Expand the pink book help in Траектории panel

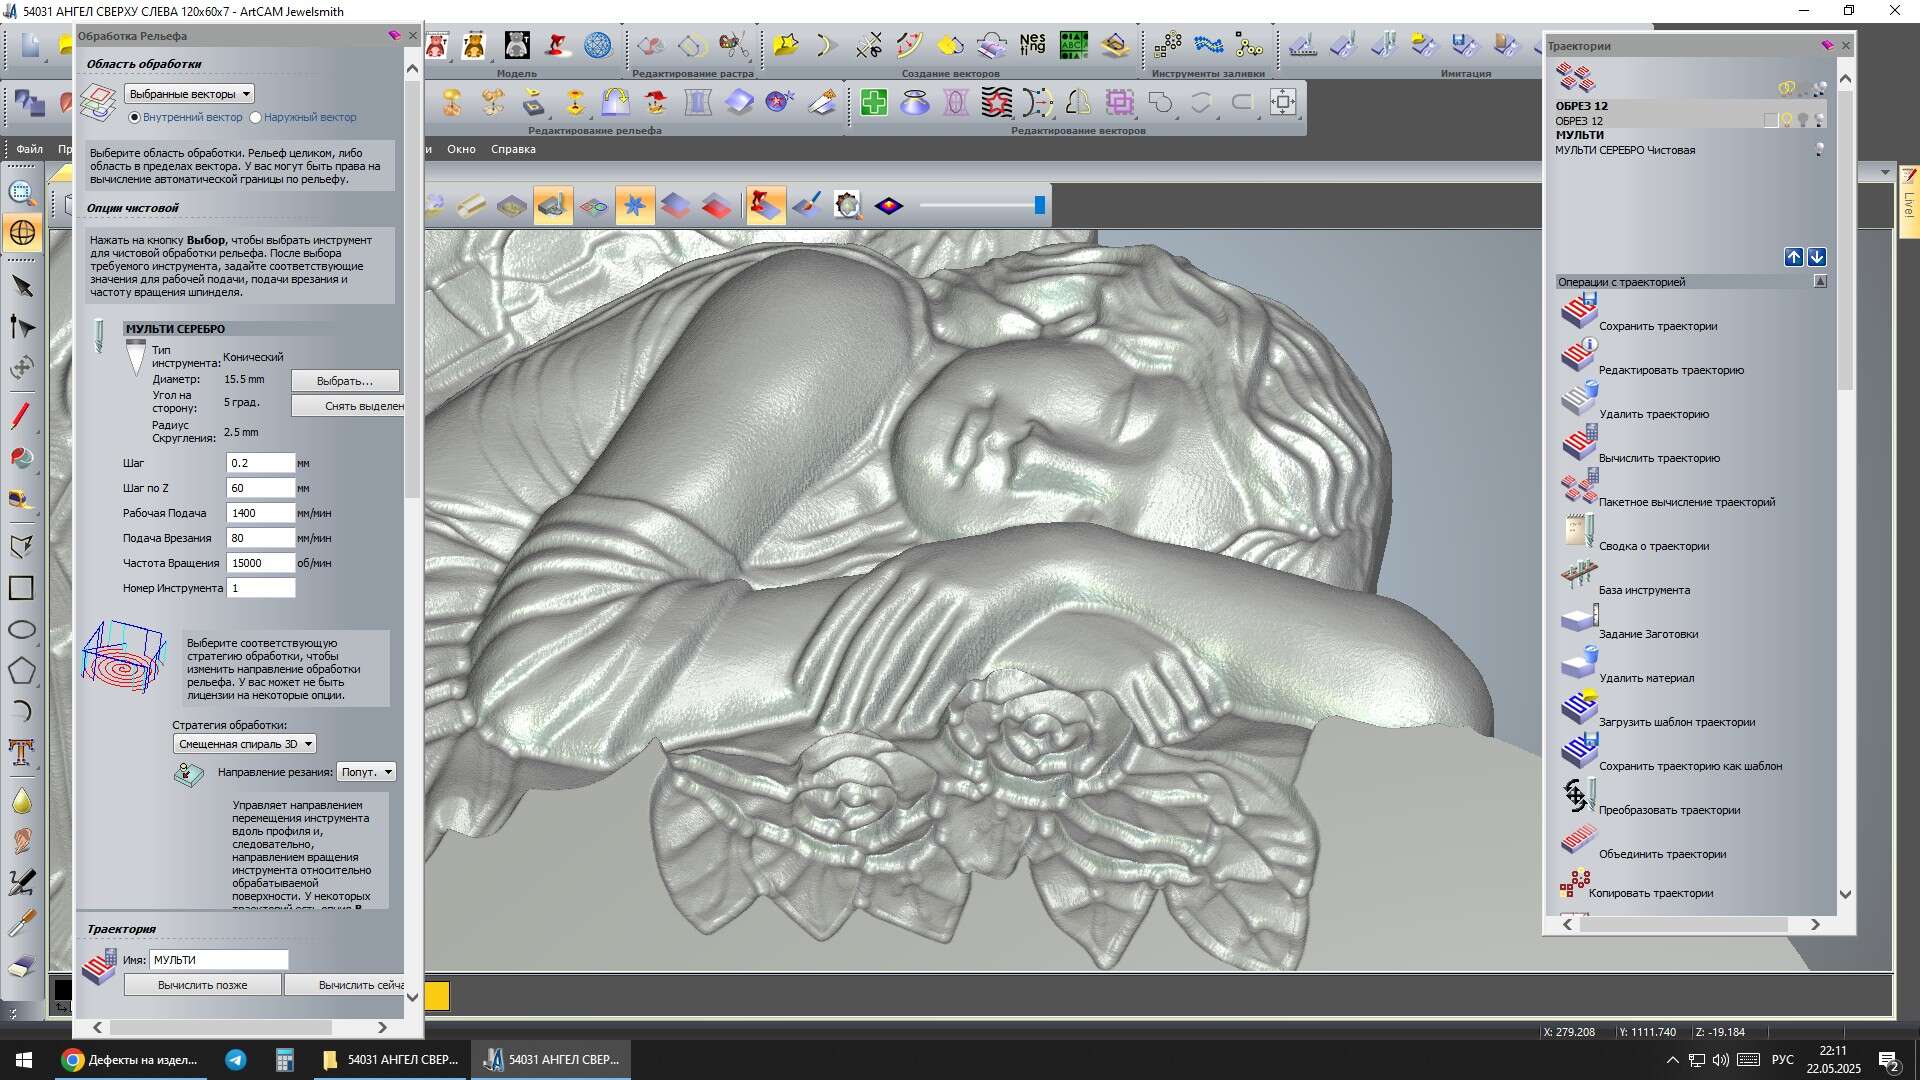coord(1827,45)
